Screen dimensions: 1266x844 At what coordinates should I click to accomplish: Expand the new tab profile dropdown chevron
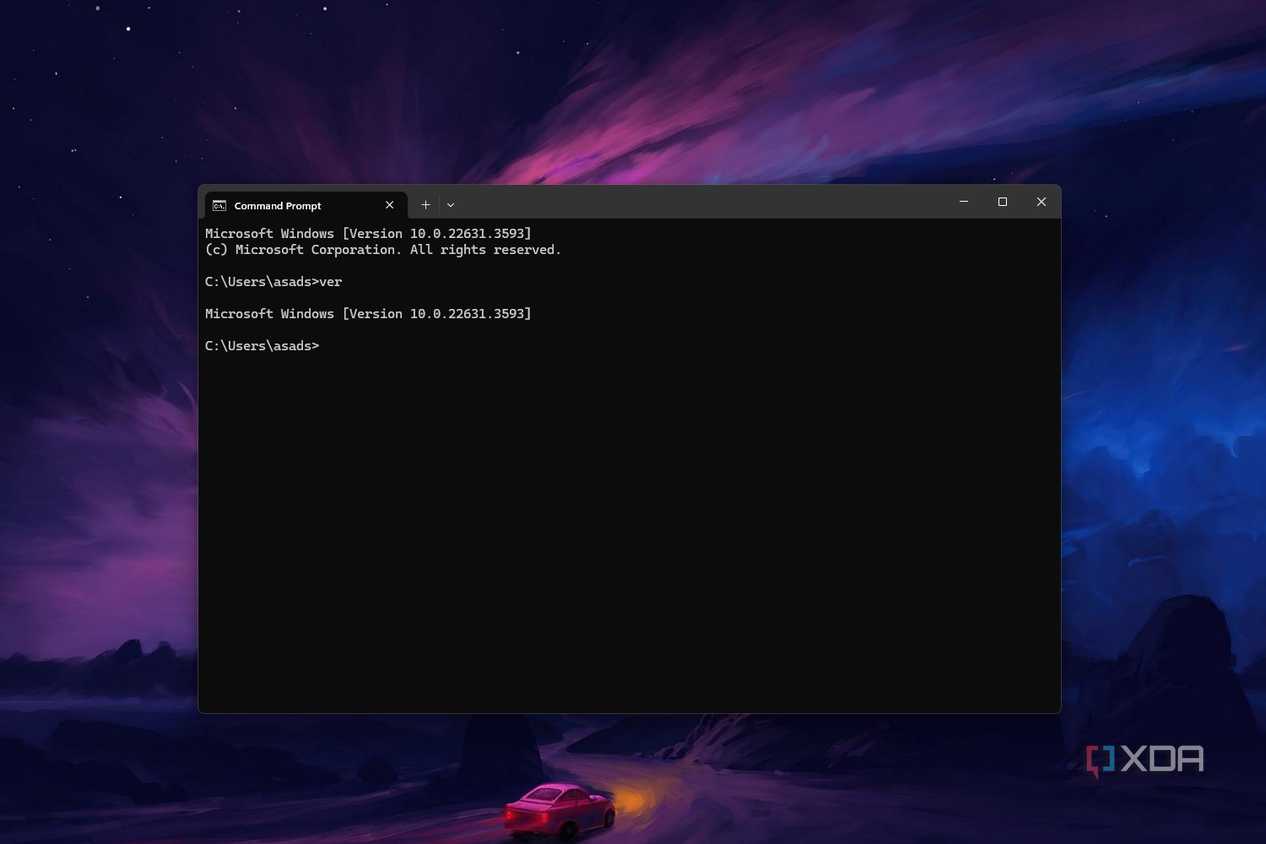451,205
